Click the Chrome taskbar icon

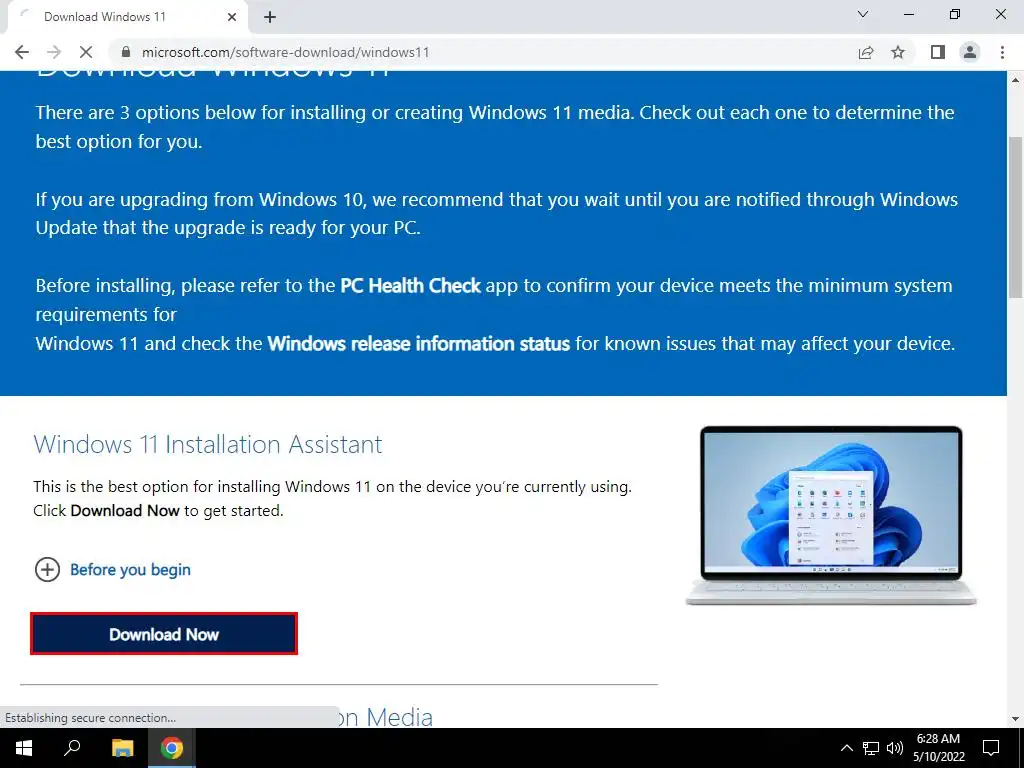[172, 748]
